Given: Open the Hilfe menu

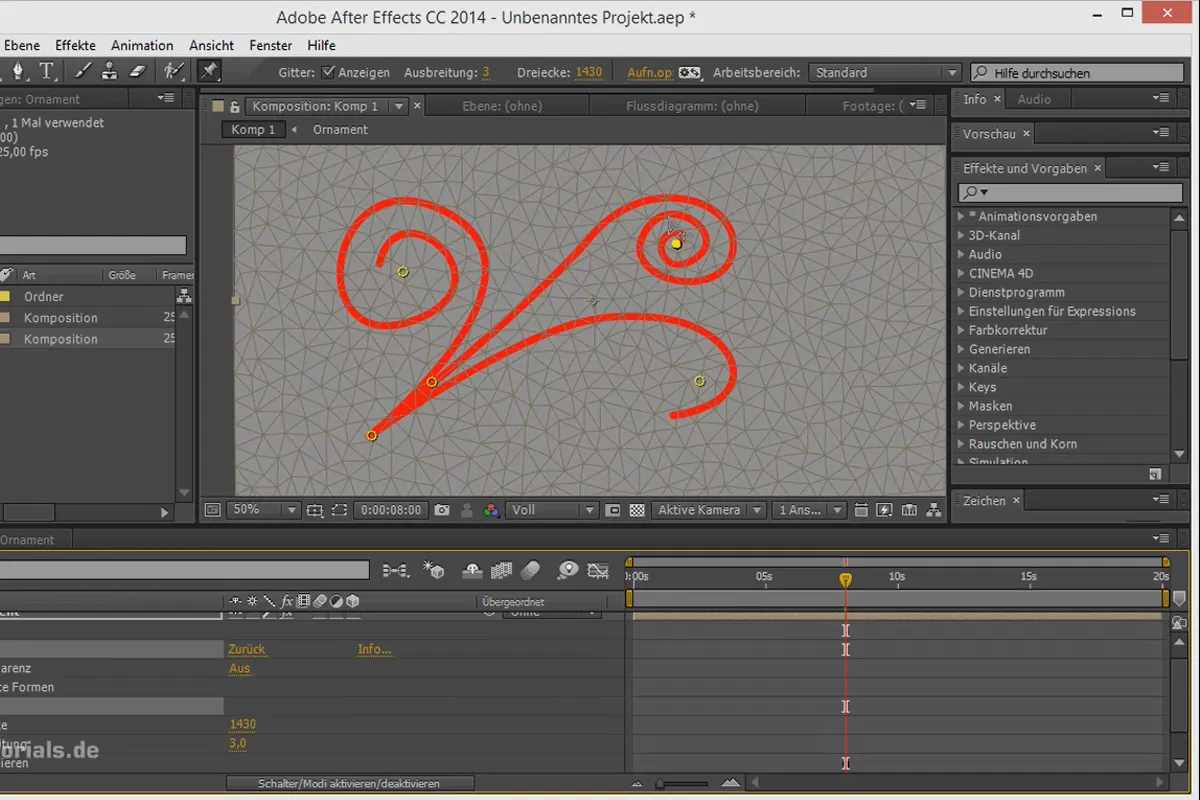Looking at the screenshot, I should pyautogui.click(x=321, y=45).
